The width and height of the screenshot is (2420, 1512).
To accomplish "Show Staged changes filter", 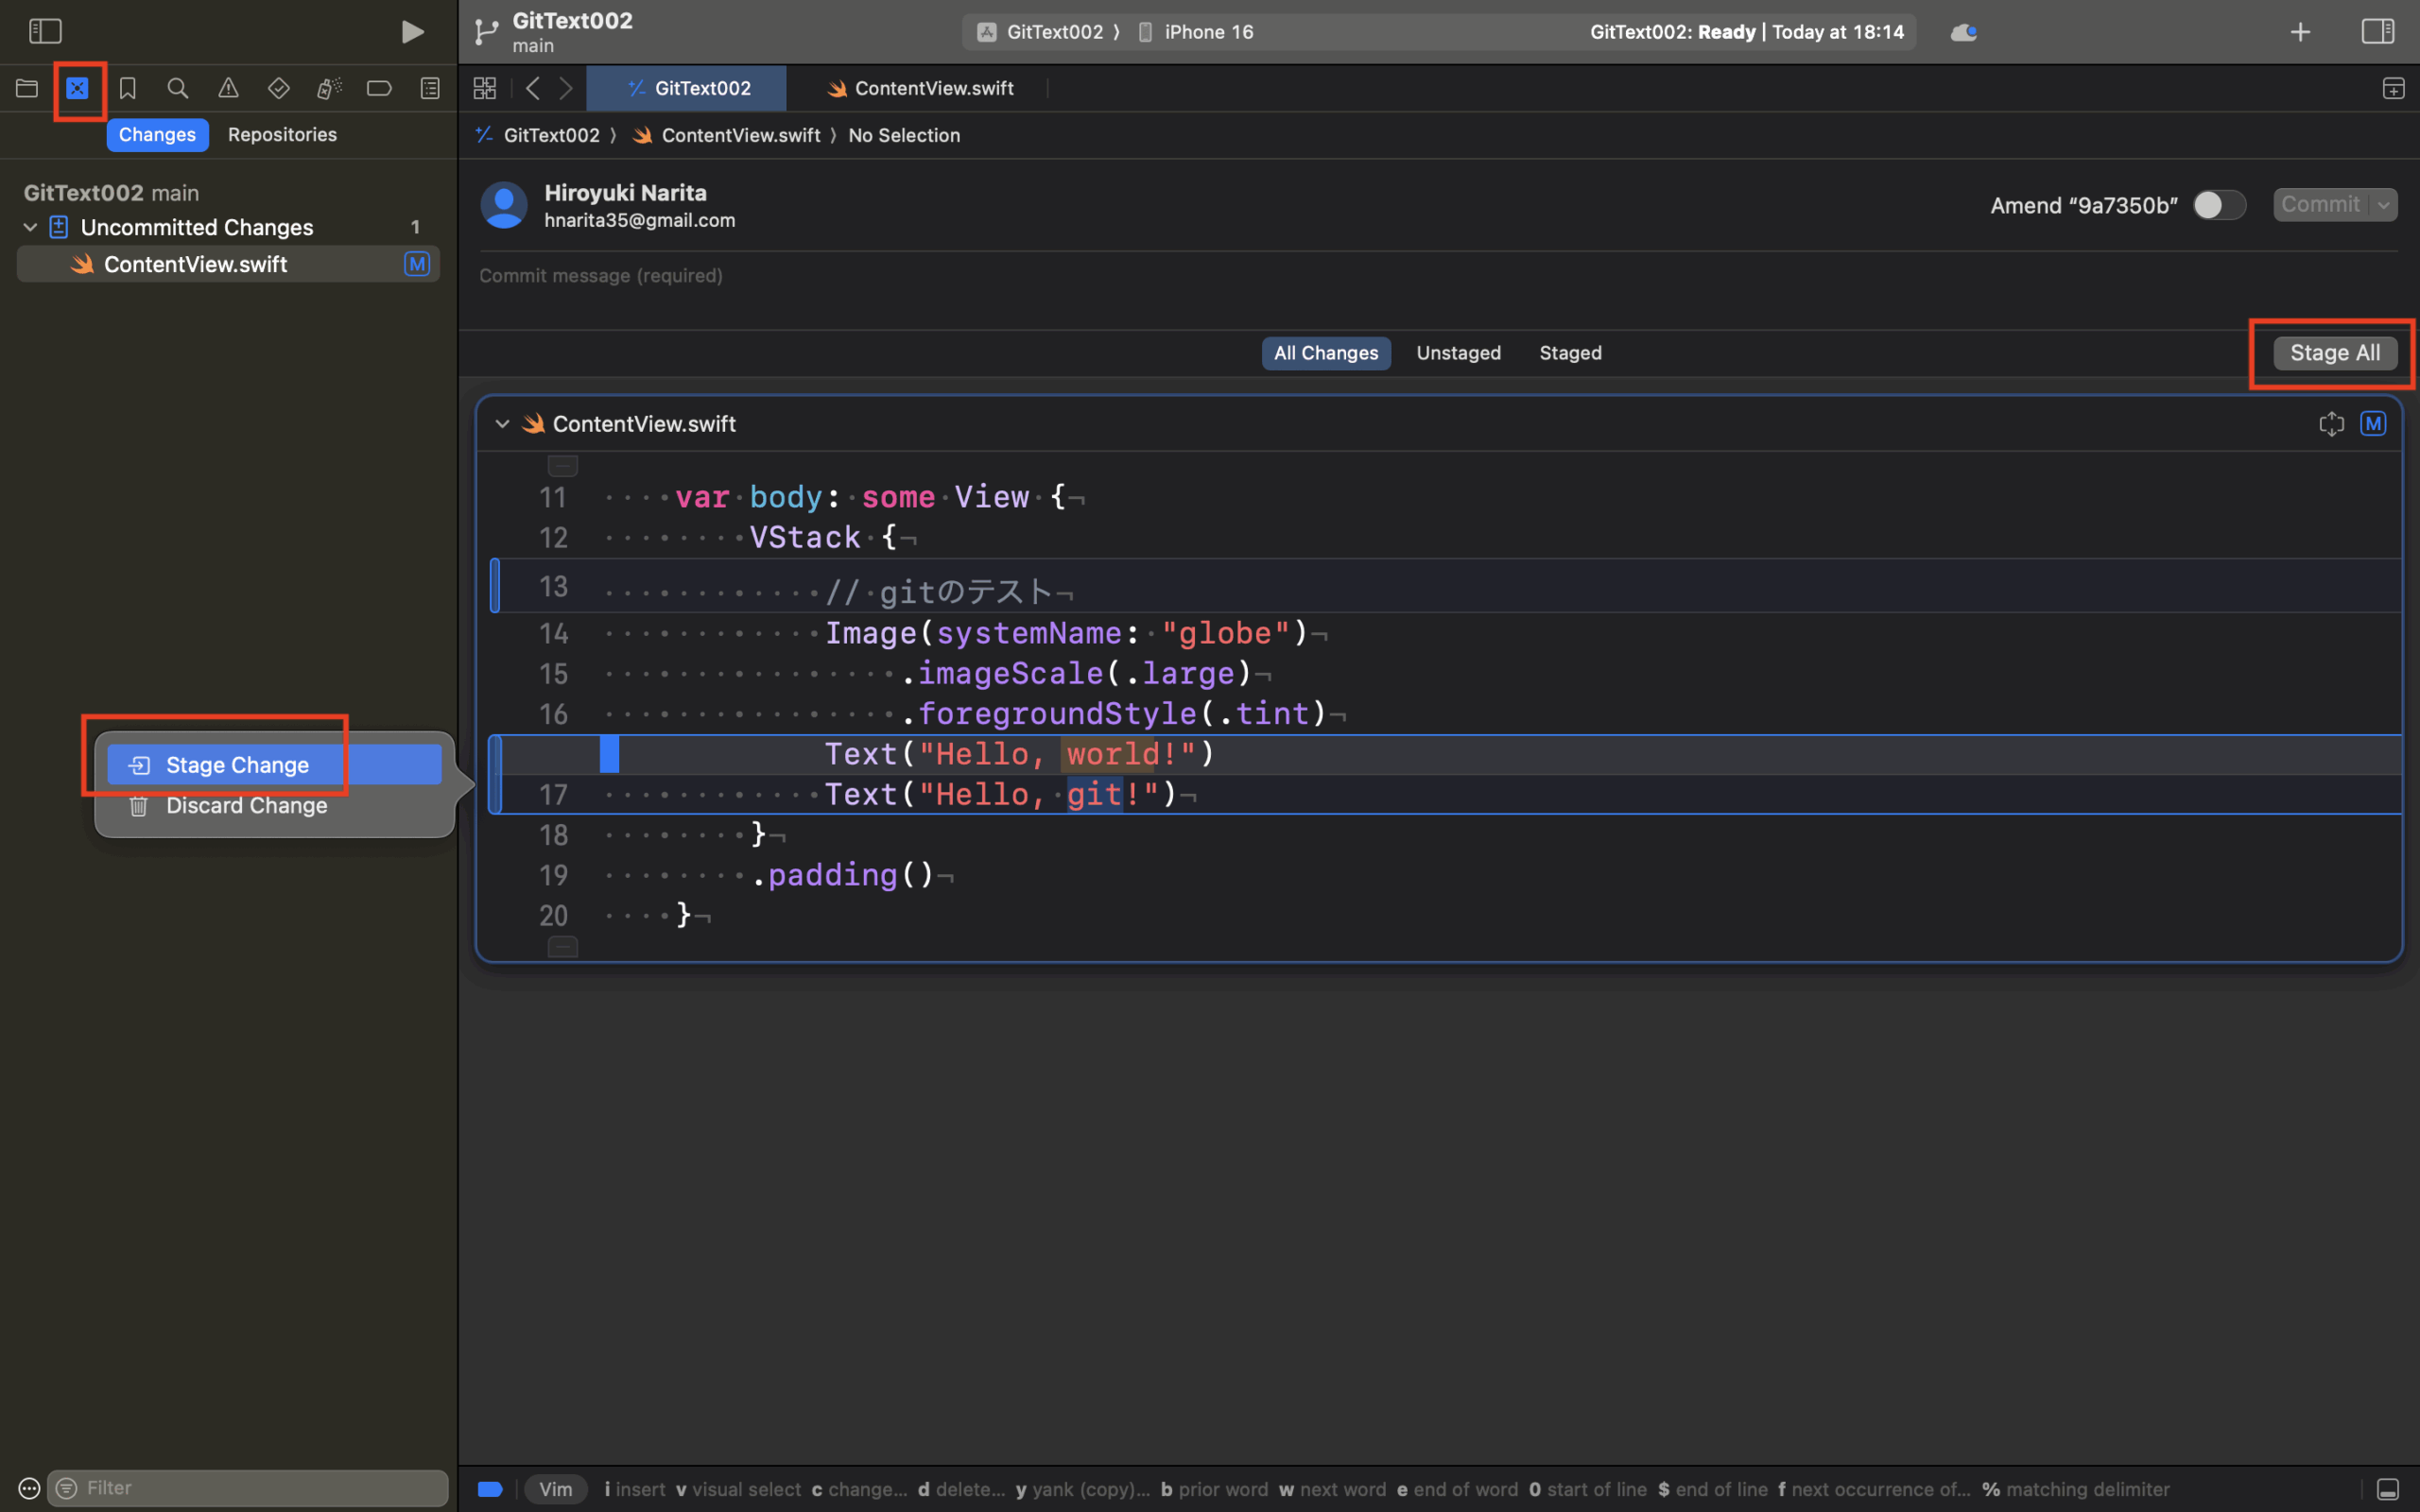I will coord(1570,353).
